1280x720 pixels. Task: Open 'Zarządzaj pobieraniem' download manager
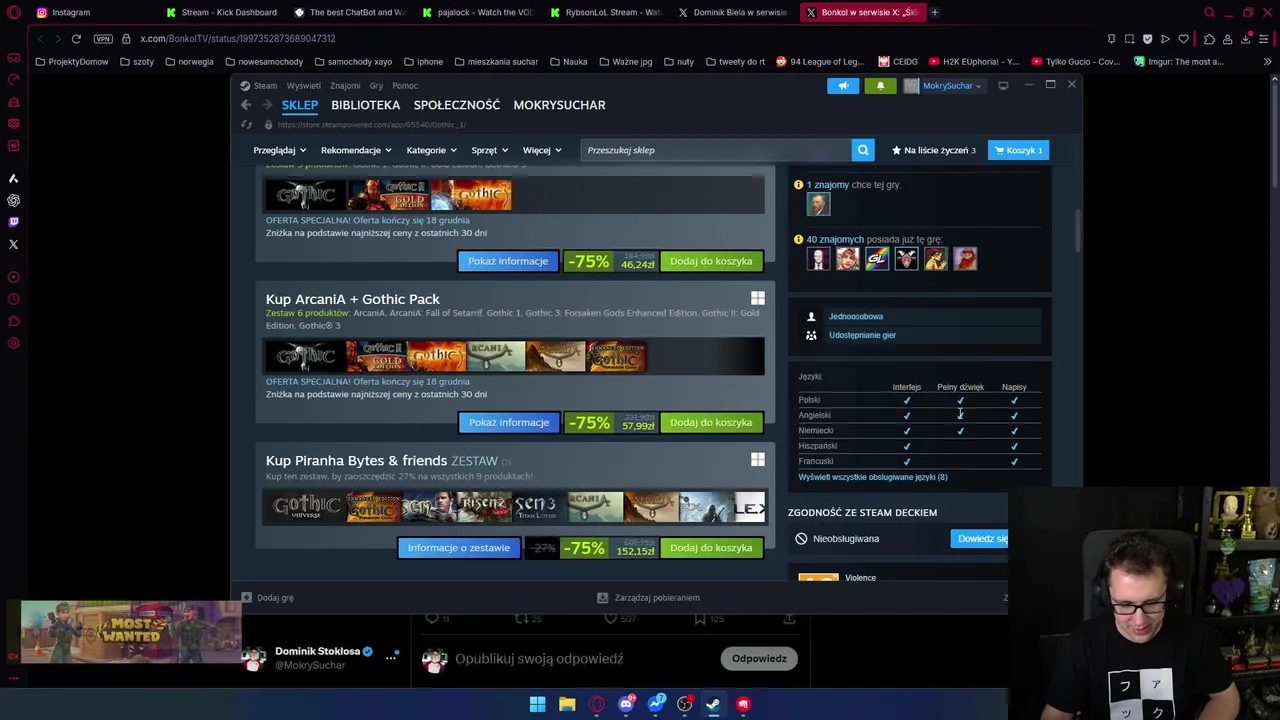[x=648, y=598]
